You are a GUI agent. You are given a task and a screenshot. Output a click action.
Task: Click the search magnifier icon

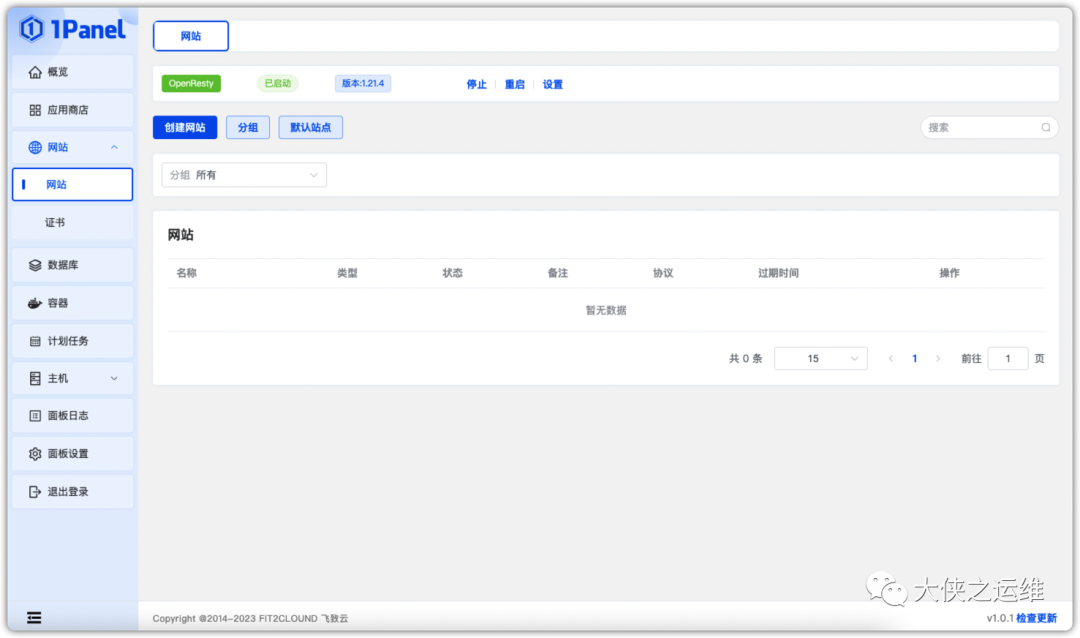[1046, 127]
